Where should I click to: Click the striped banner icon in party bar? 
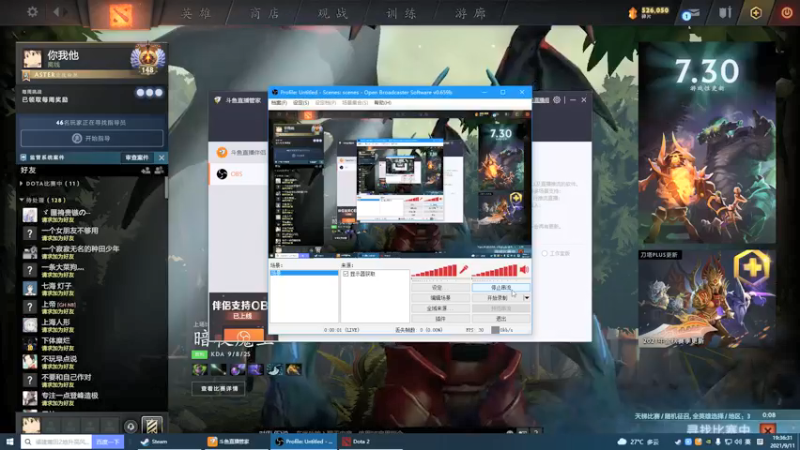[152, 426]
